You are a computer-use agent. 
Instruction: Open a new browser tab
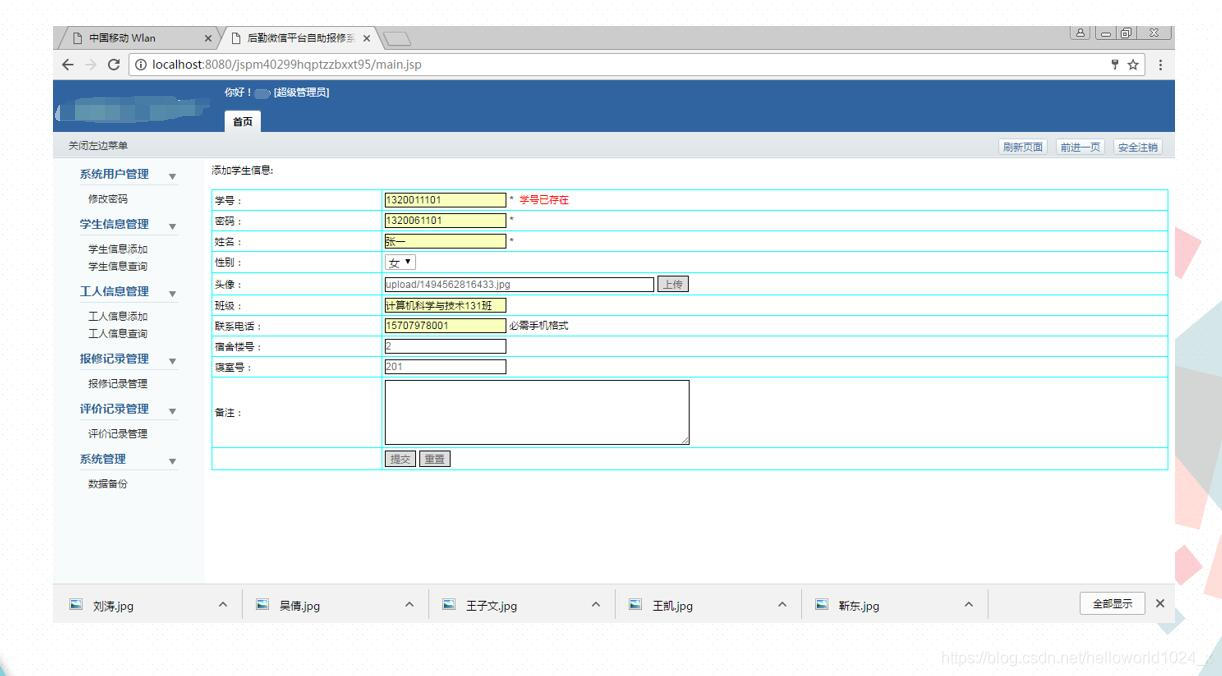point(397,39)
